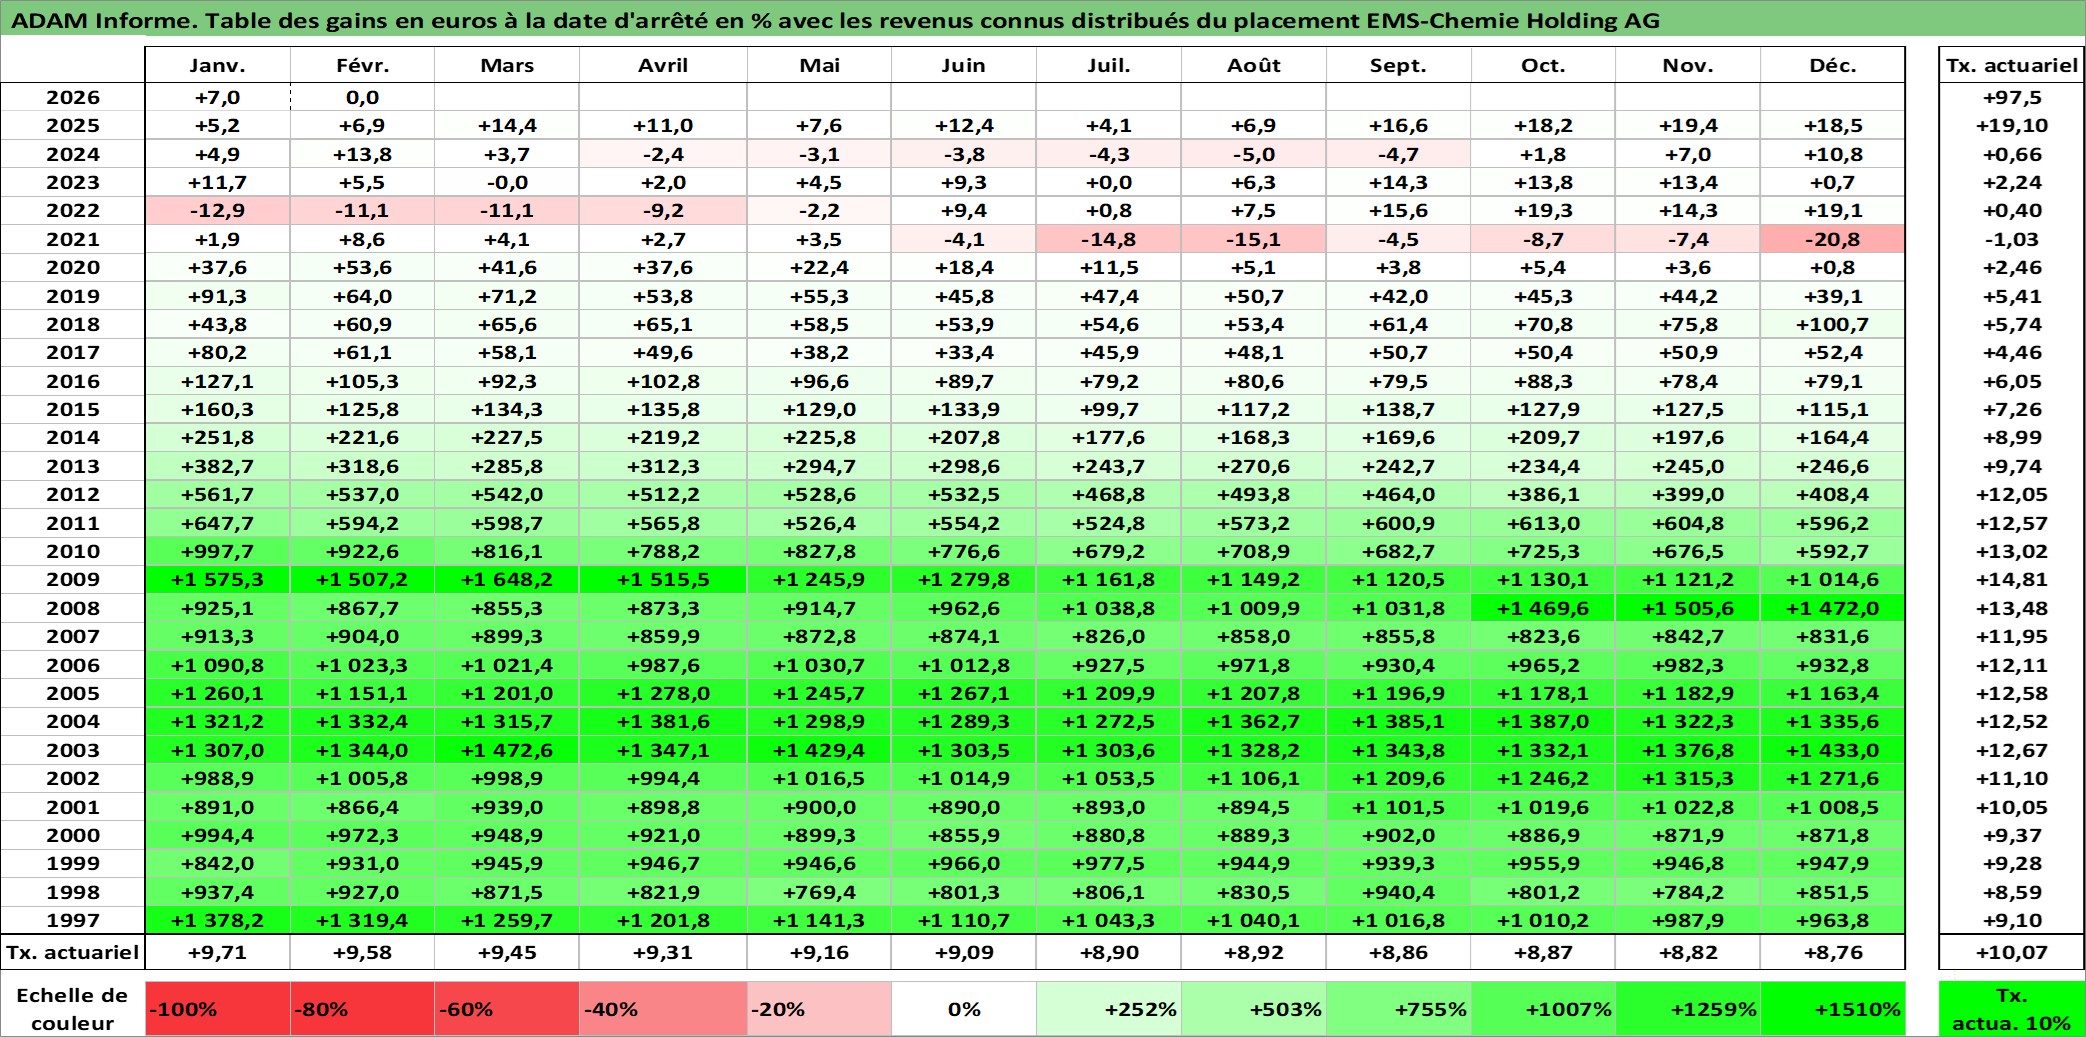Click the +755% color scale swatch
2086x1037 pixels.
[x=1399, y=1009]
